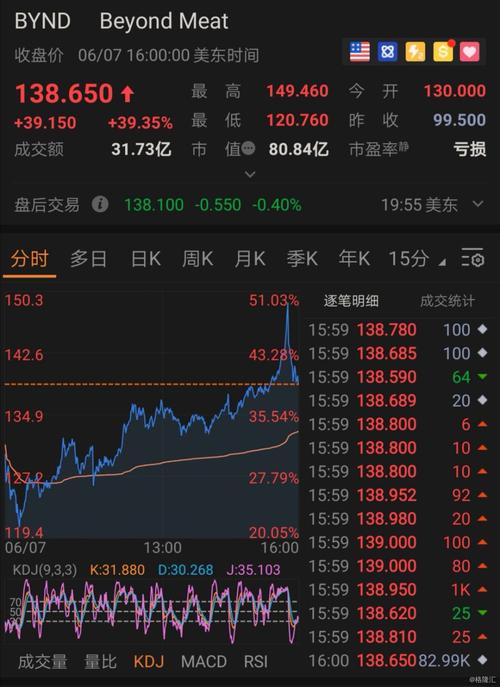Tap the yellow lightning bolt icon

click(415, 52)
